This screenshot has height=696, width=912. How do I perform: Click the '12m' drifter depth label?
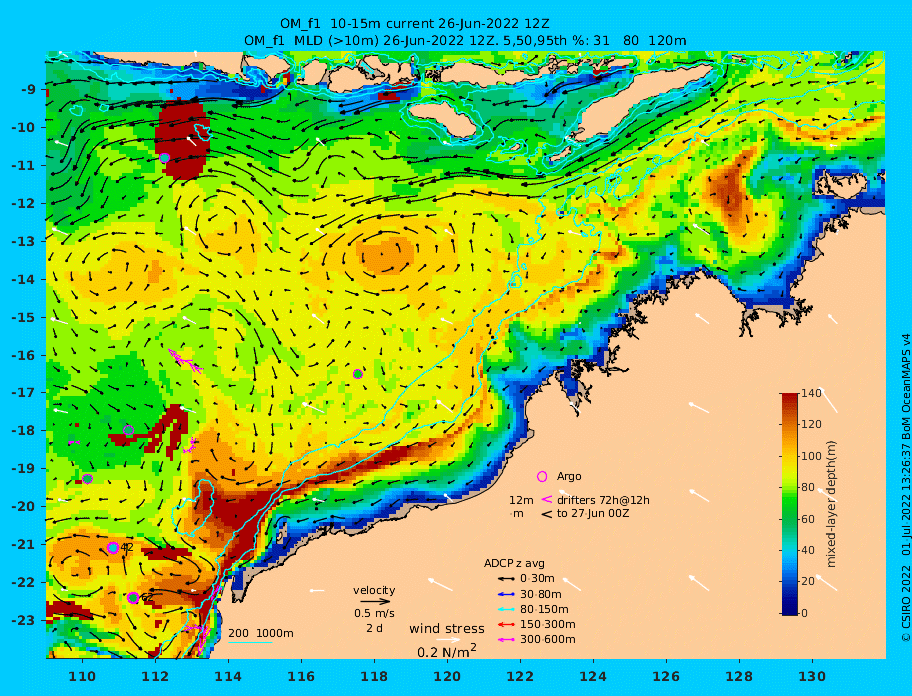521,500
